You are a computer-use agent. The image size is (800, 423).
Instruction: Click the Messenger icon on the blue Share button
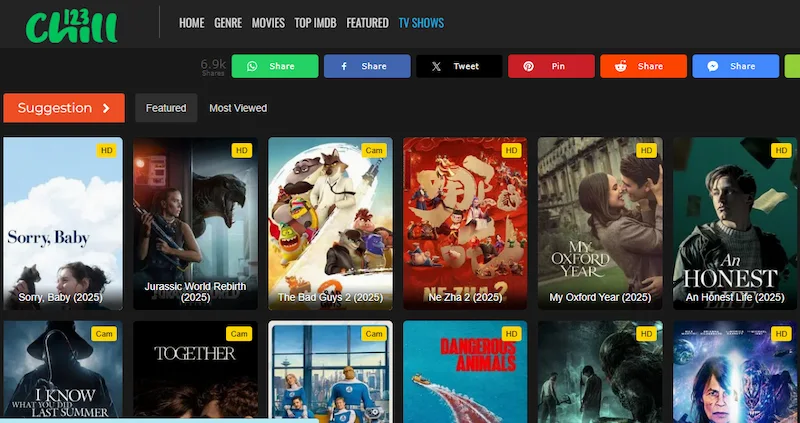(x=713, y=66)
